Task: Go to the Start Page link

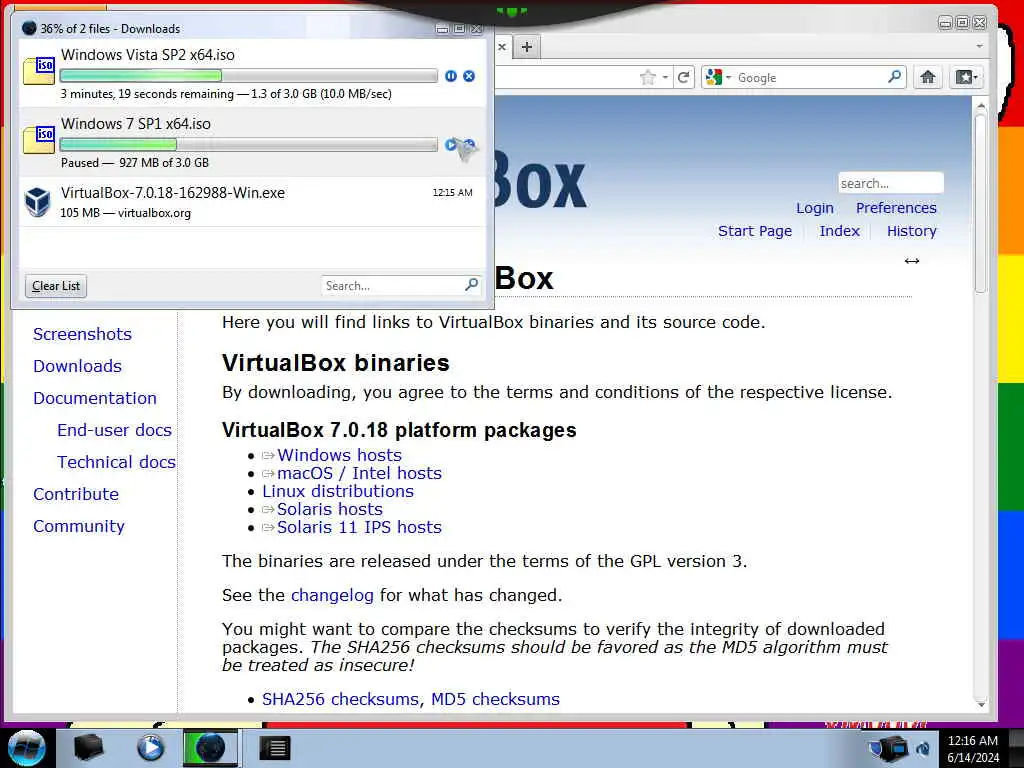Action: [755, 231]
